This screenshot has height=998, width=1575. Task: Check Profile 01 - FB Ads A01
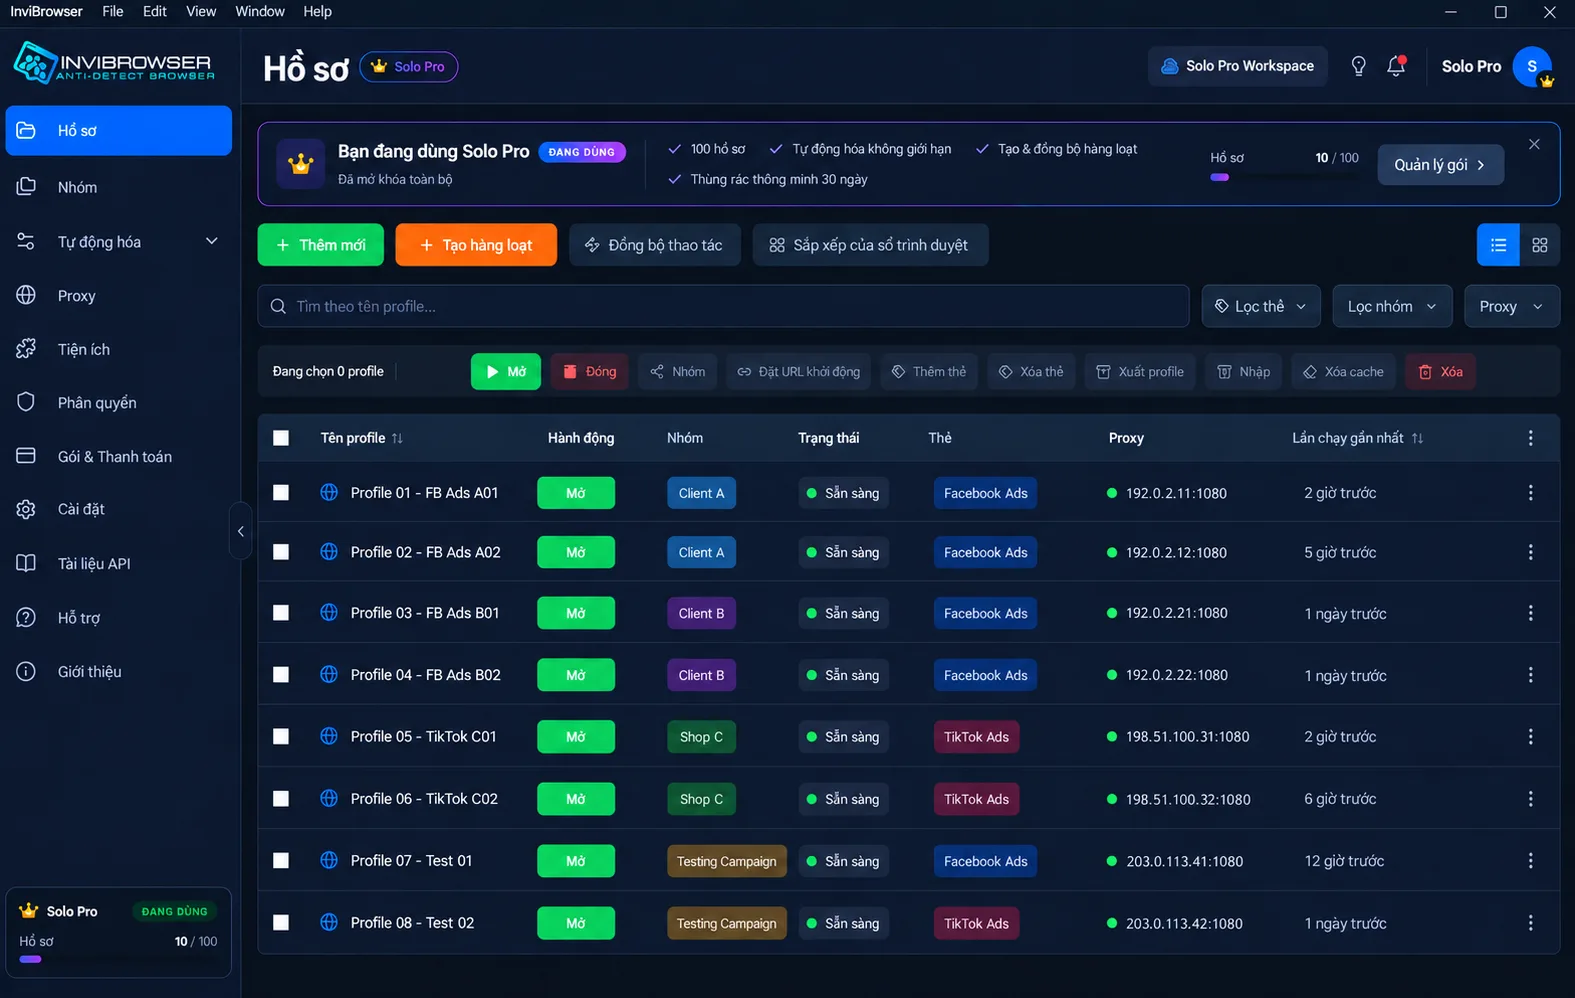(x=281, y=493)
